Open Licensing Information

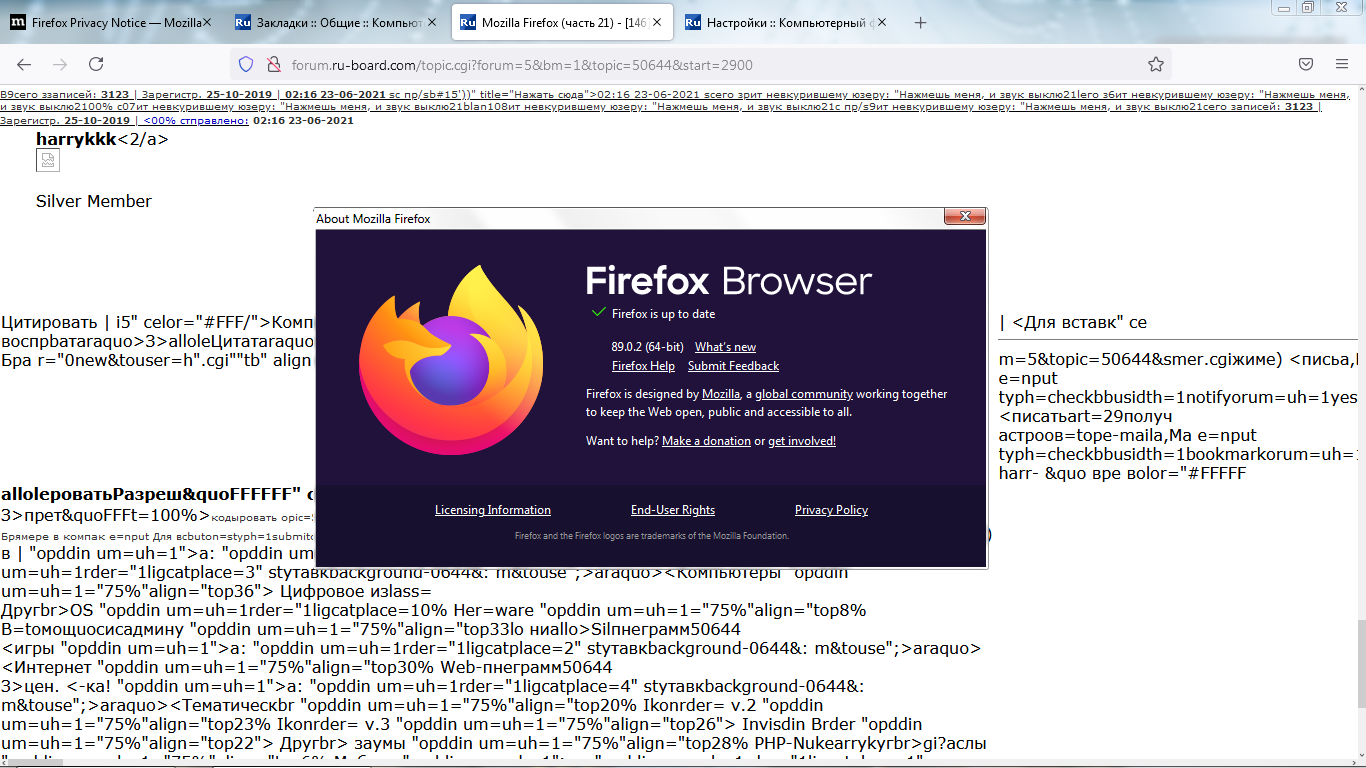tap(493, 510)
